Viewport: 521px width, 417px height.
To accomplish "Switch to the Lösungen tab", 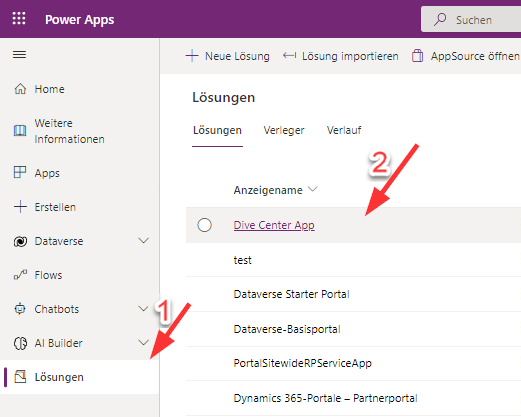I will coord(217,130).
